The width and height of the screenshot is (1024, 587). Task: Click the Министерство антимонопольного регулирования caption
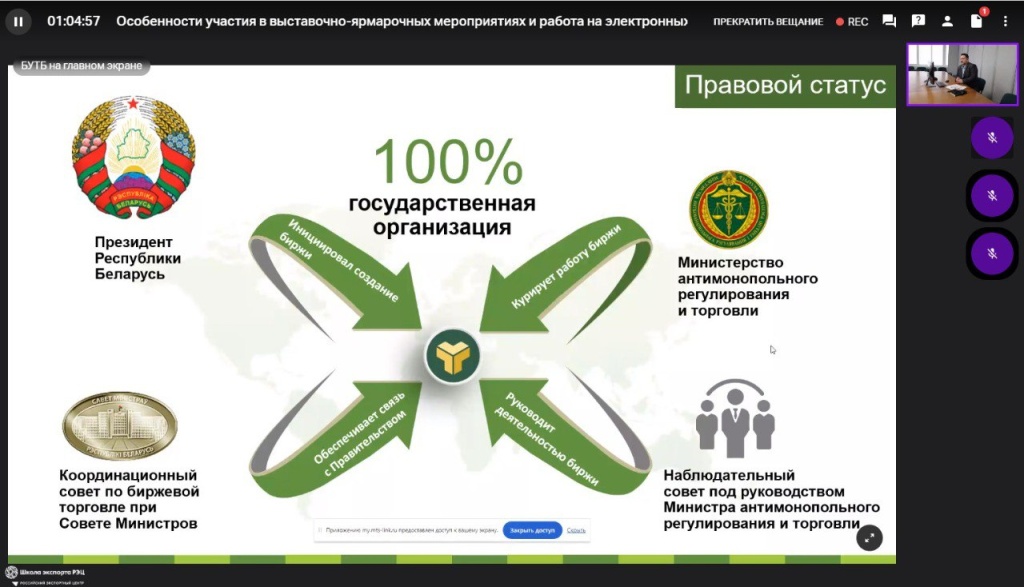click(747, 286)
